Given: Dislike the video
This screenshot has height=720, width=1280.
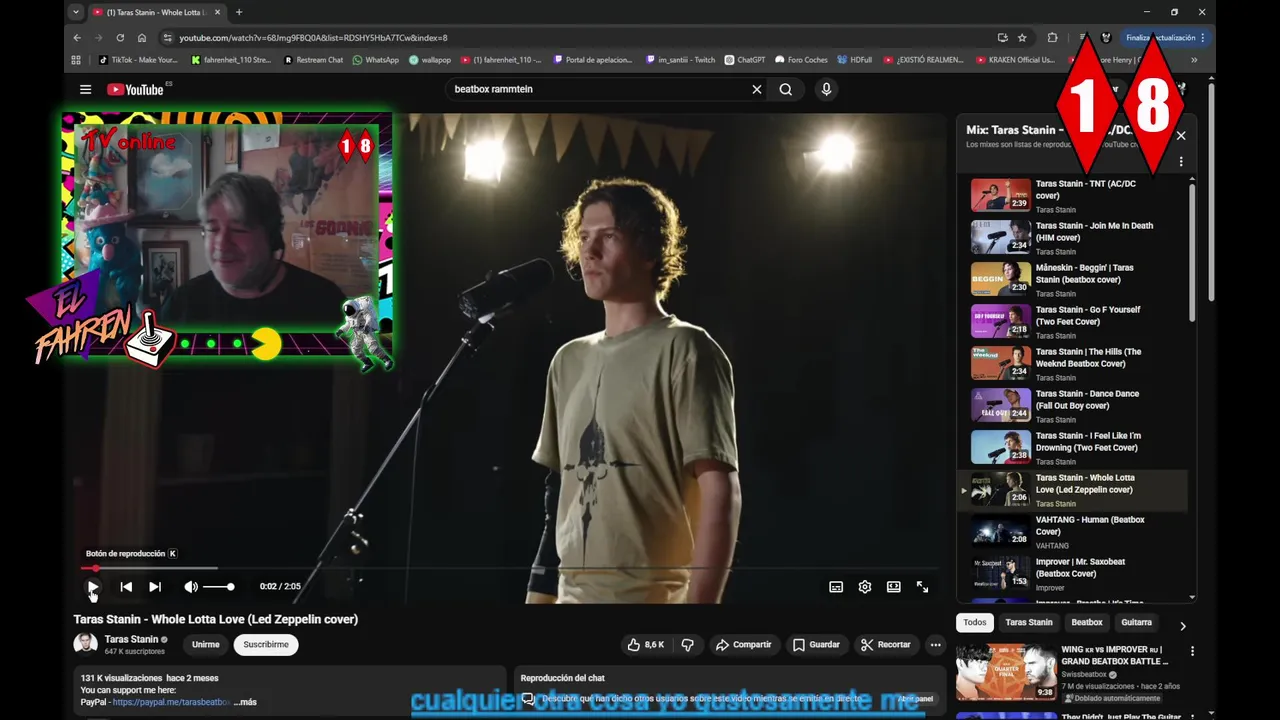Looking at the screenshot, I should coord(687,645).
